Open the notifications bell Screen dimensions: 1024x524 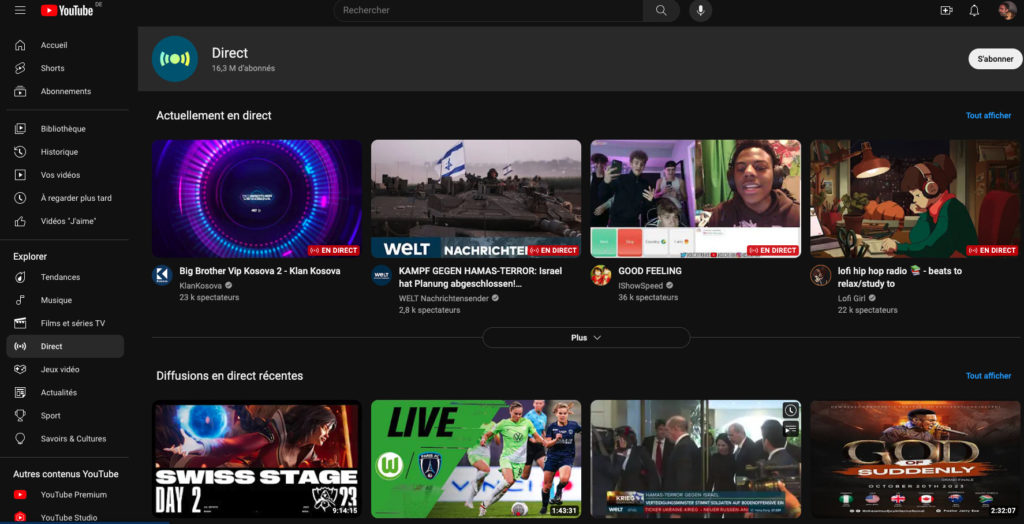pos(974,10)
